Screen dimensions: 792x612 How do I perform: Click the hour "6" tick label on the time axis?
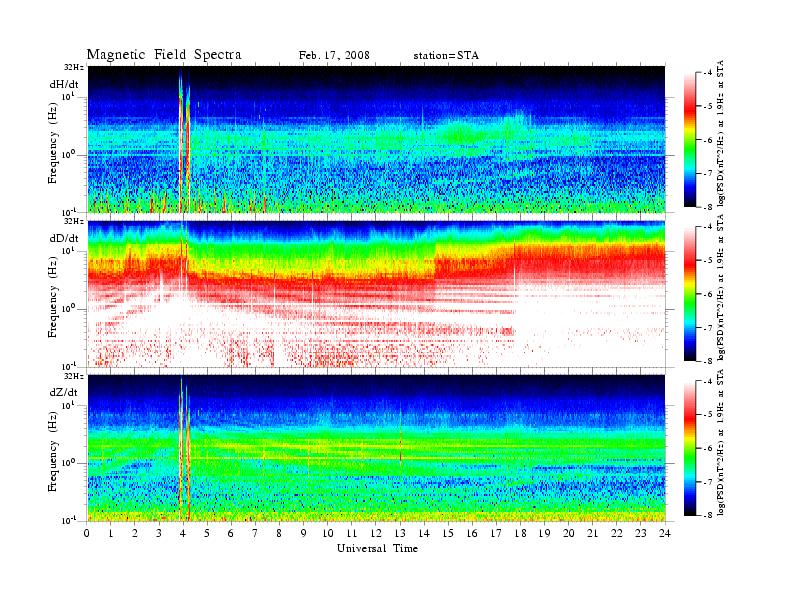231,534
